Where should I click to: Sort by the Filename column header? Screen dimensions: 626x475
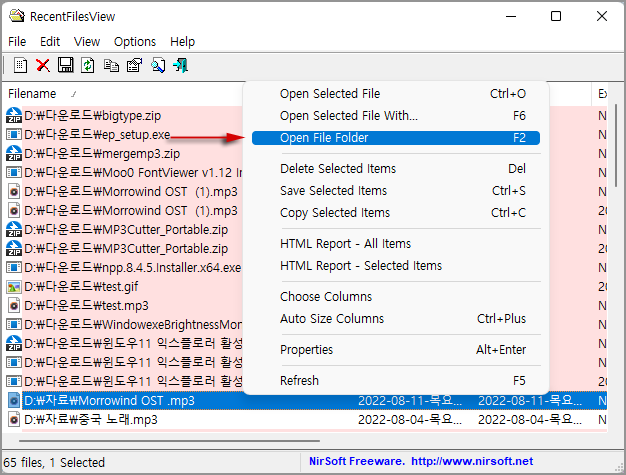click(x=32, y=94)
